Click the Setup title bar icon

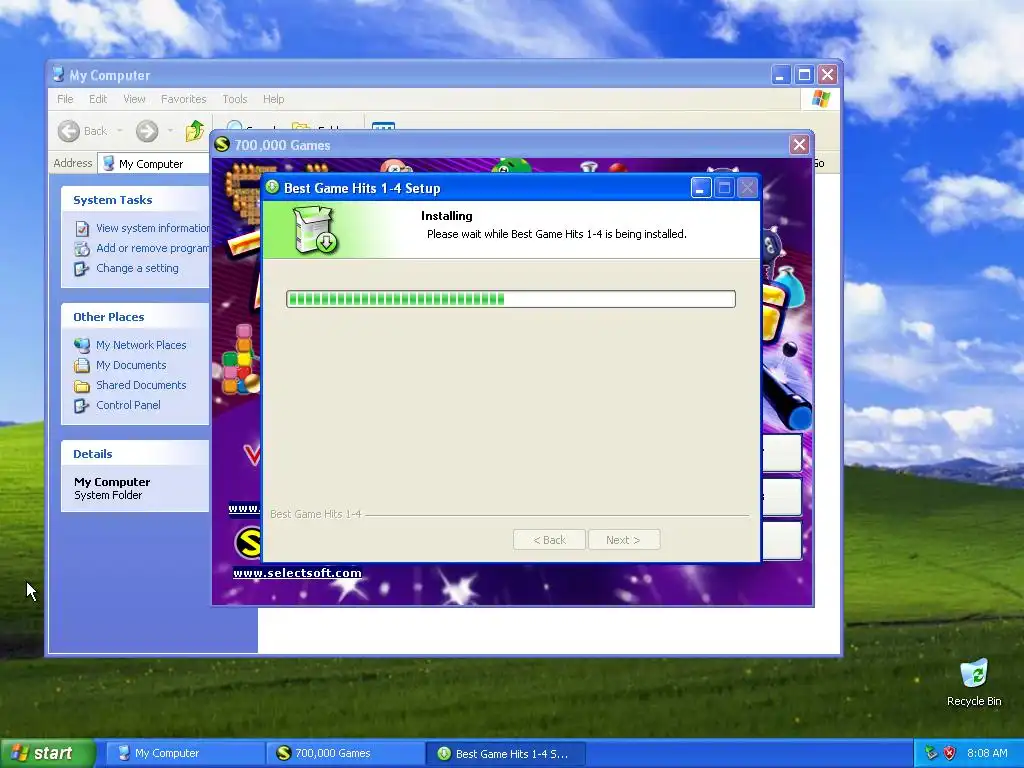[x=272, y=187]
